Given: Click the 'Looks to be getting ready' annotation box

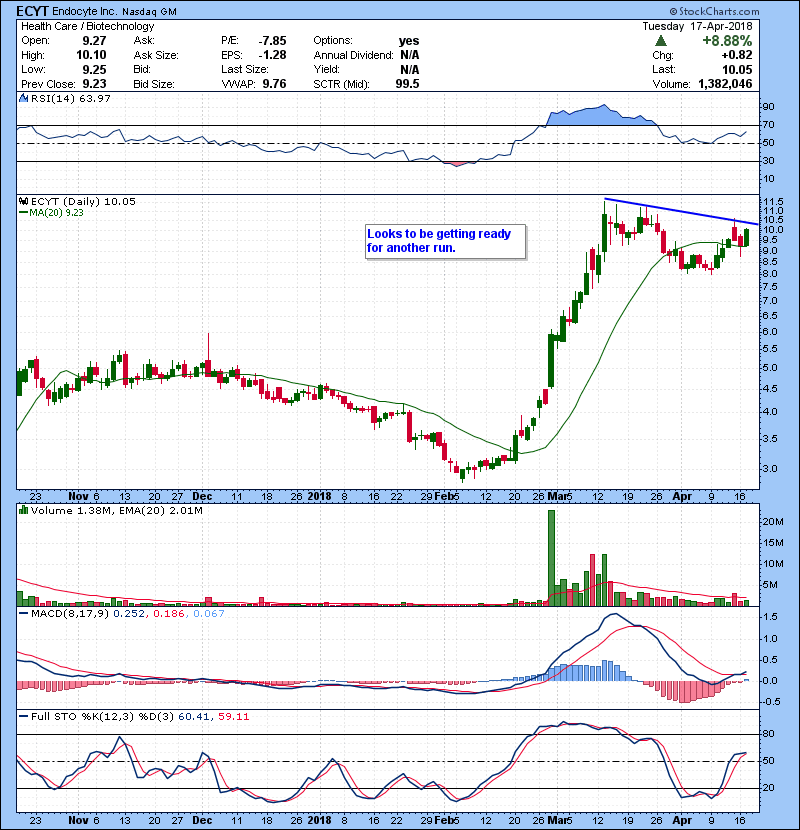Looking at the screenshot, I should pyautogui.click(x=445, y=241).
